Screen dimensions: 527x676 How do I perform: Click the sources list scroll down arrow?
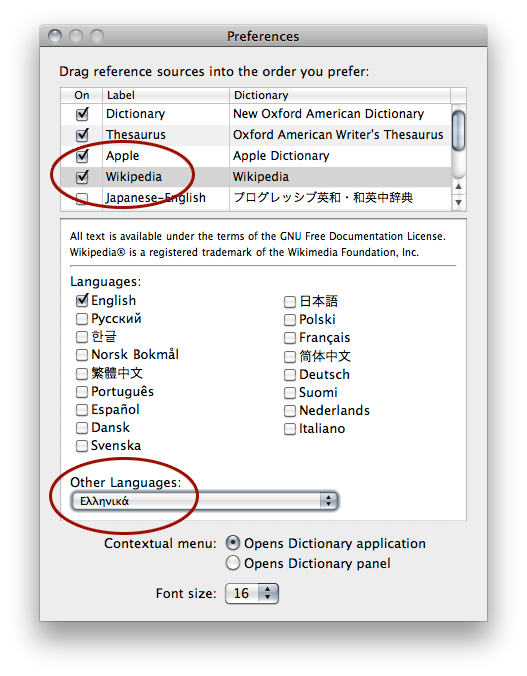coord(458,202)
